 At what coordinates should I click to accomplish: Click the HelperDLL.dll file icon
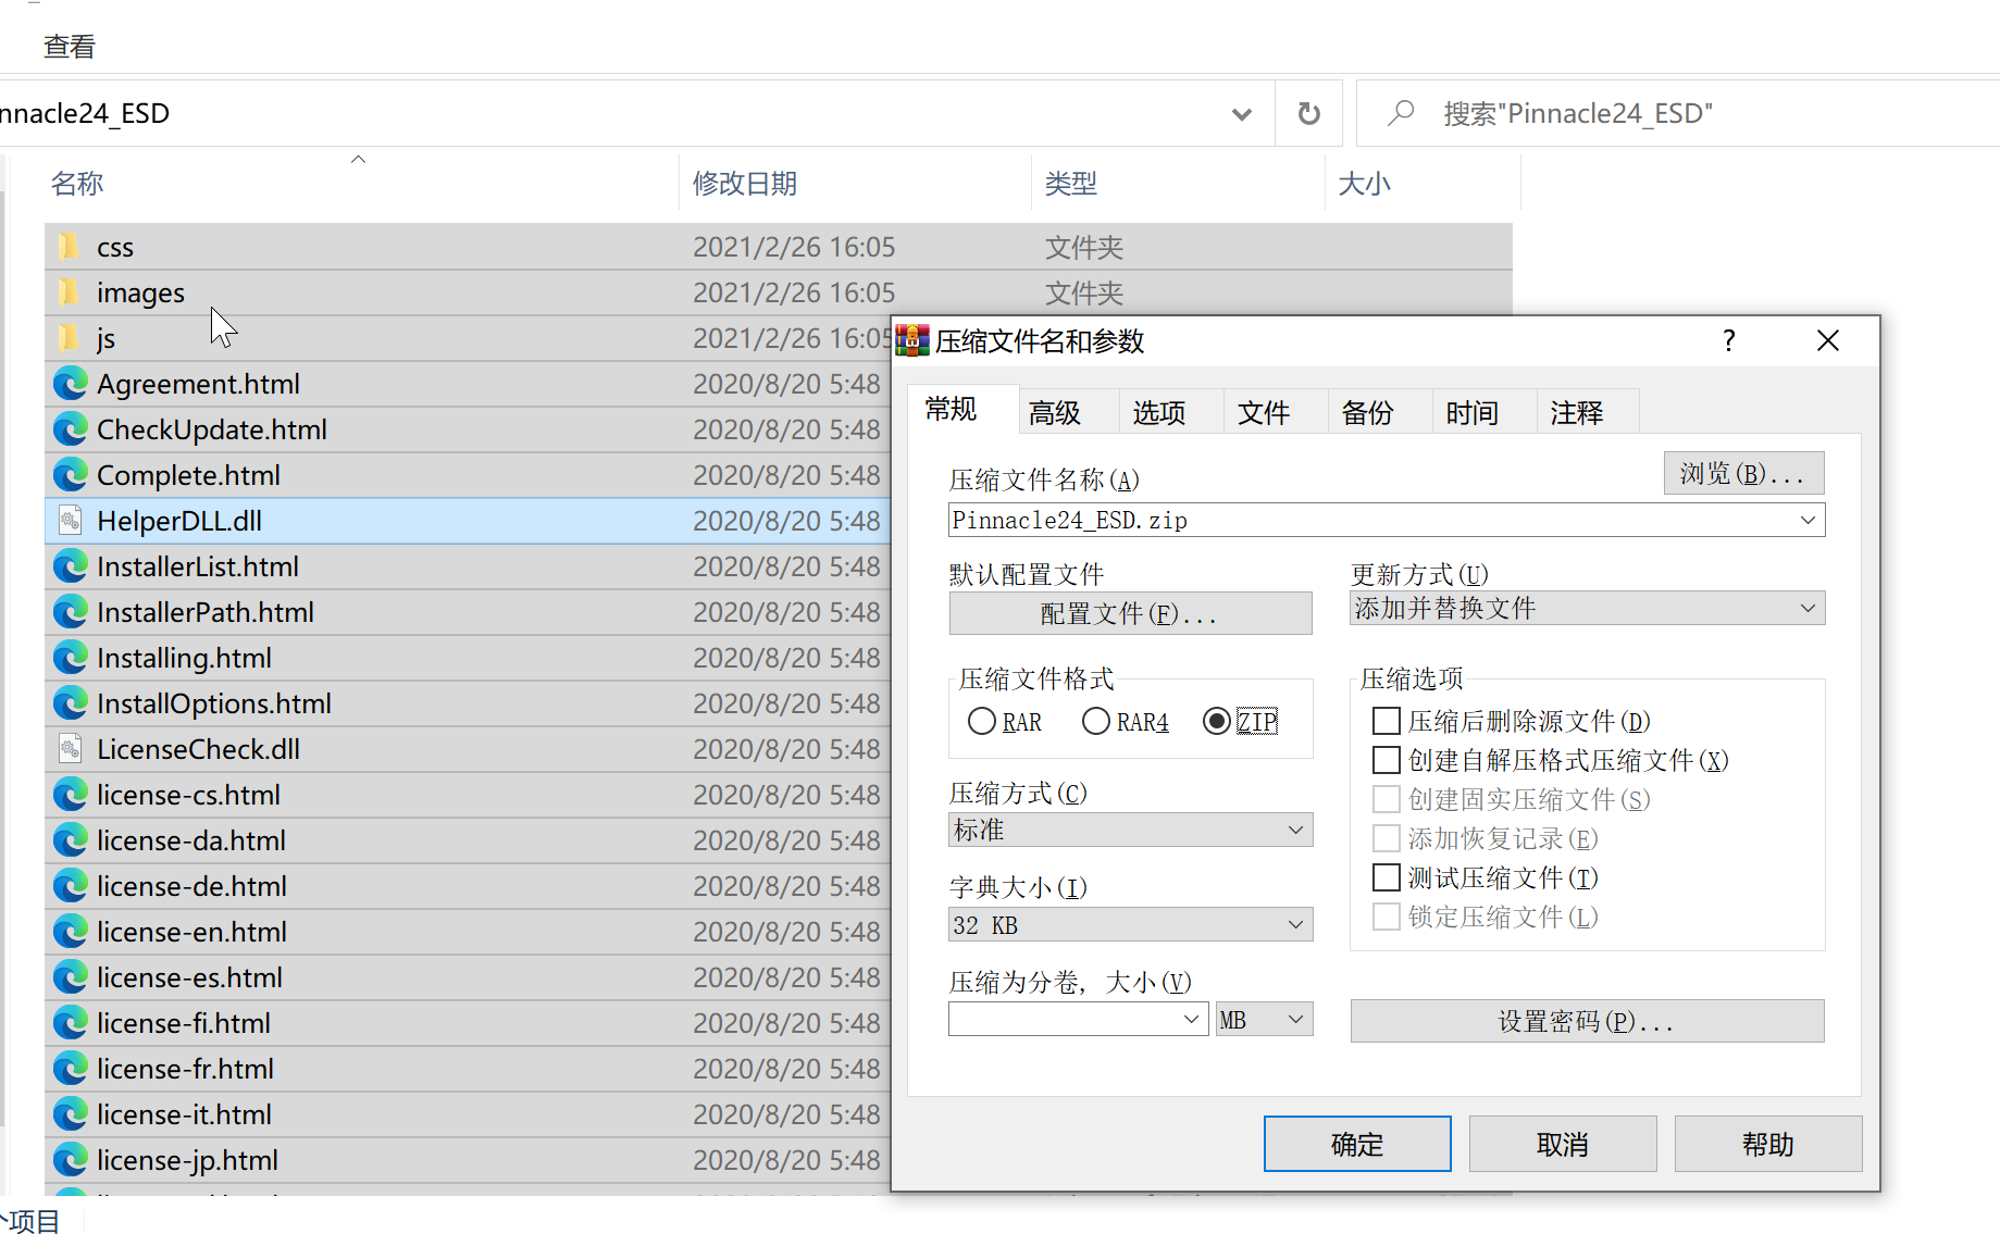point(70,521)
